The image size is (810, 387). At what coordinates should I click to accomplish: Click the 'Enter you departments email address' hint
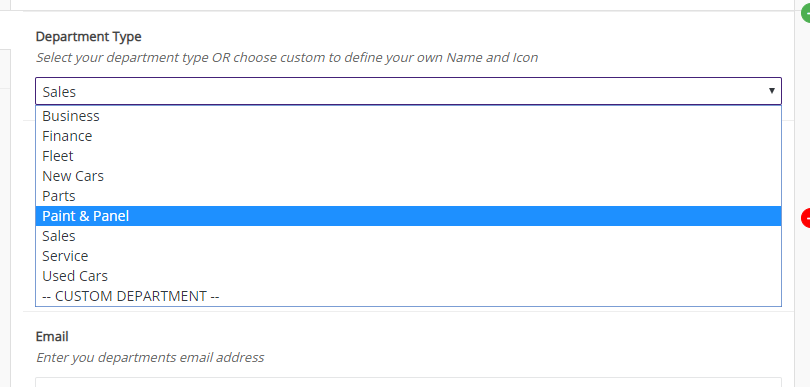pyautogui.click(x=150, y=357)
